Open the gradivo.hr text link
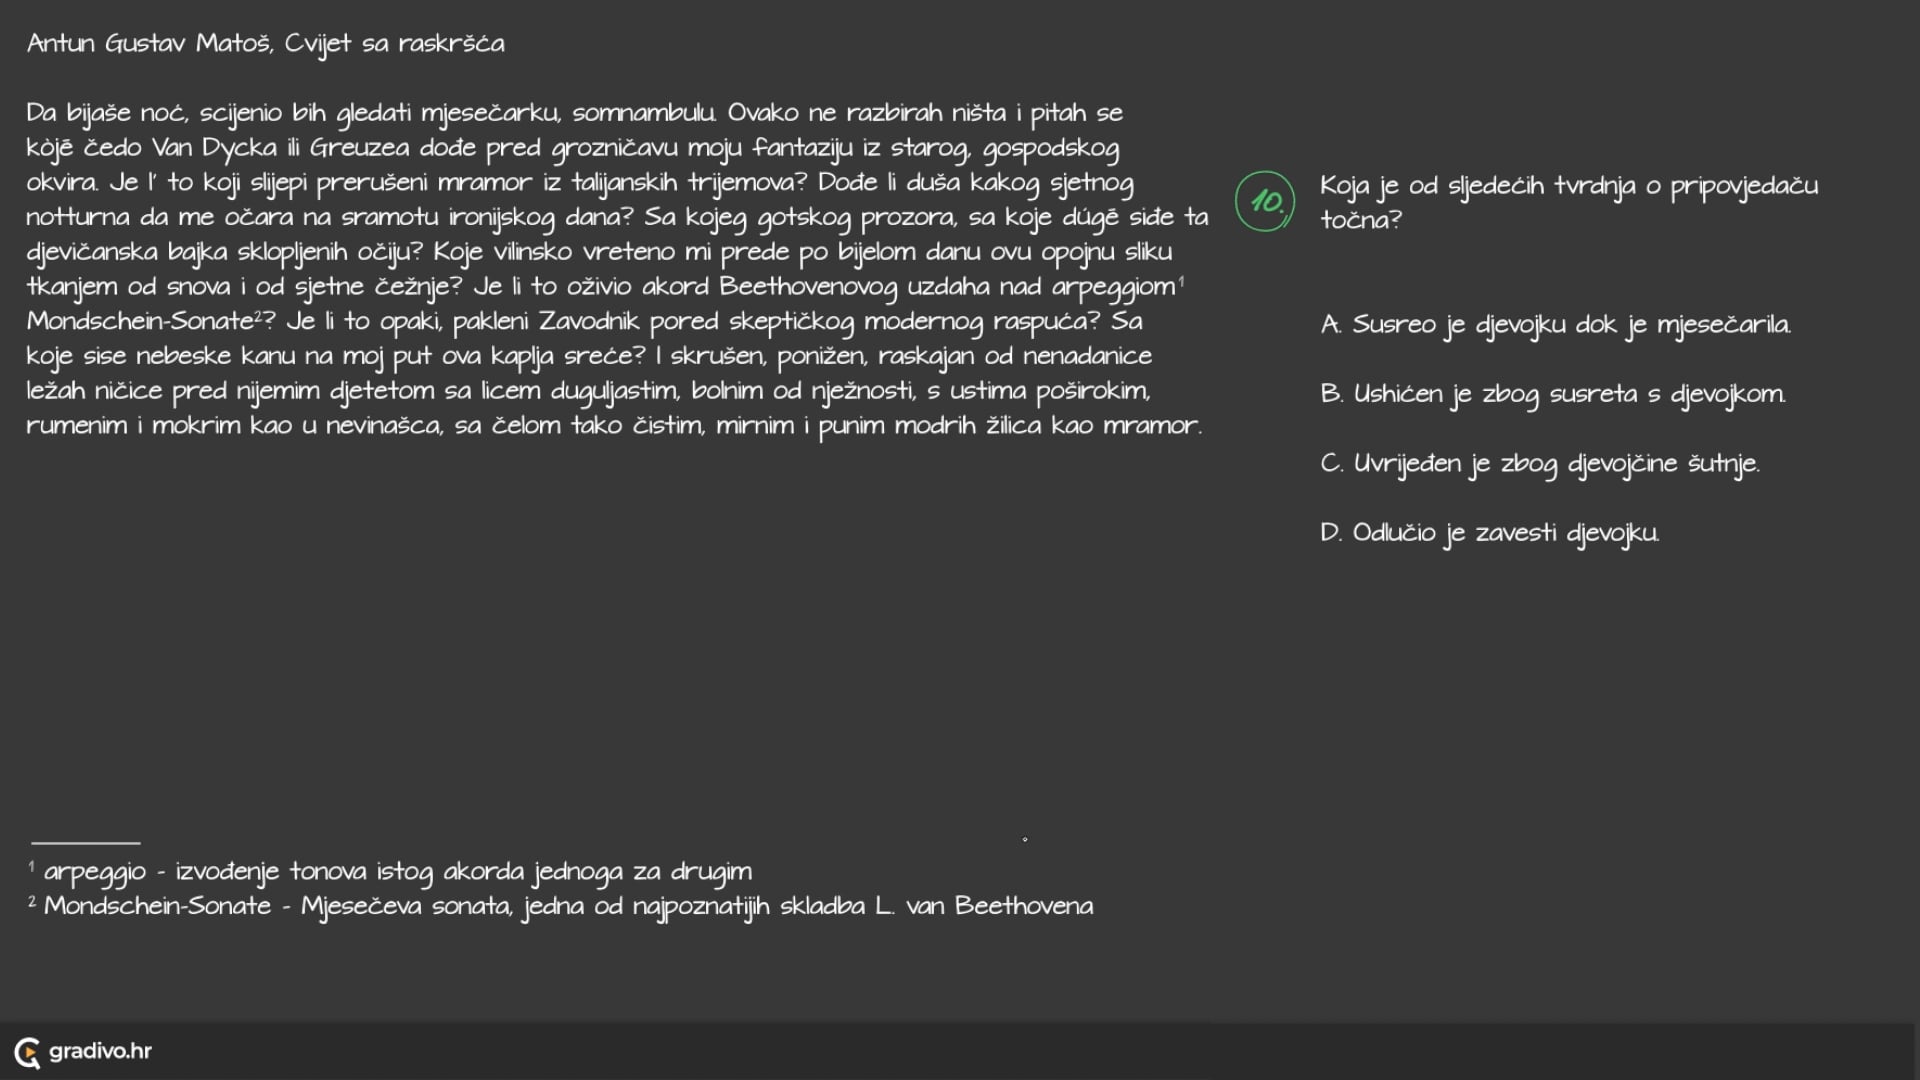 (x=100, y=1051)
